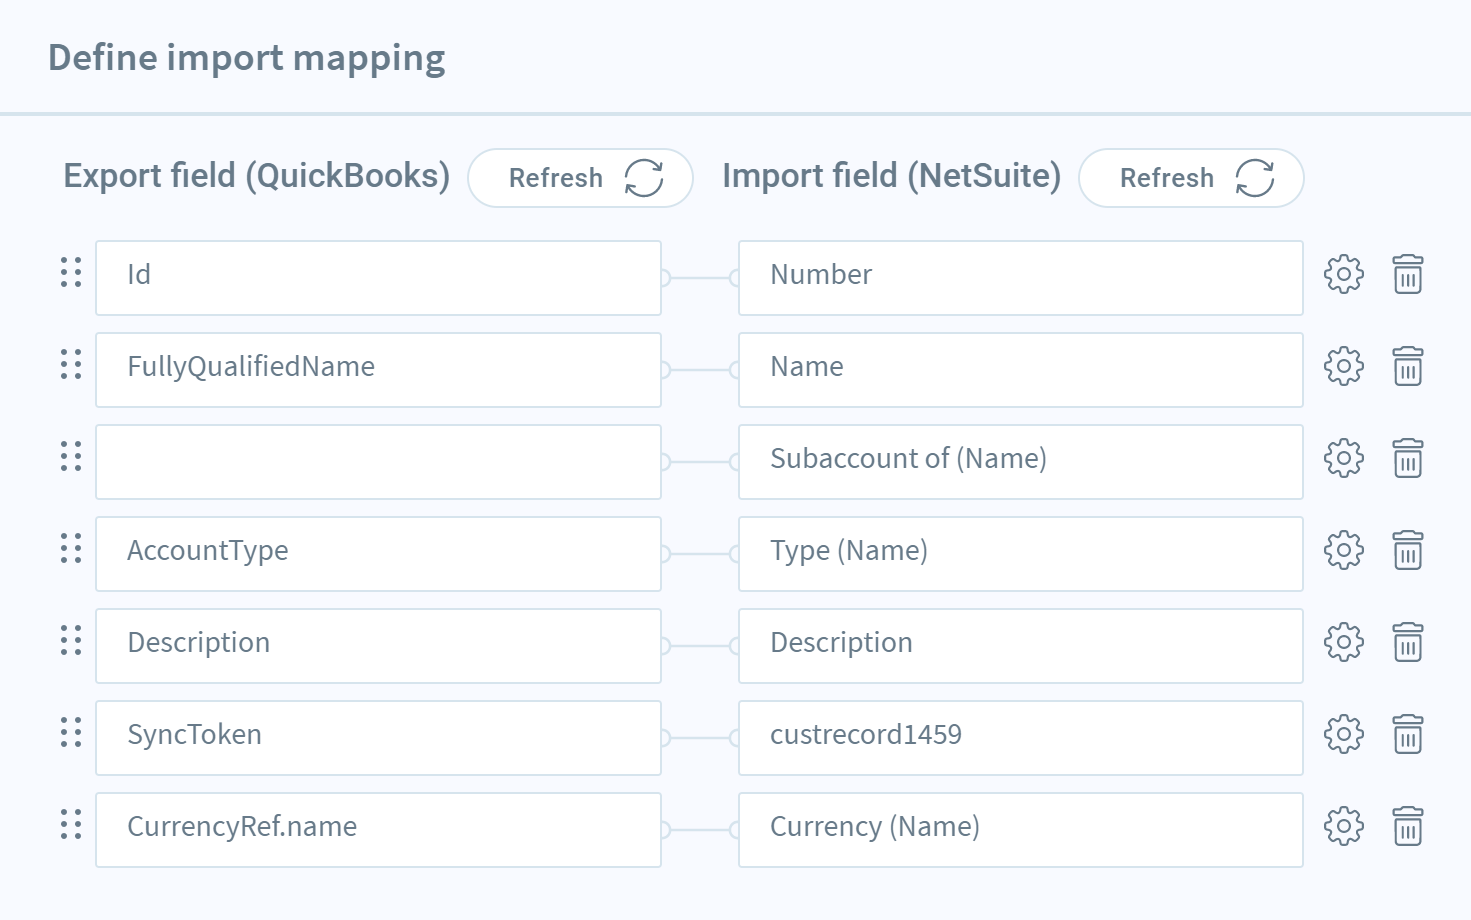Image resolution: width=1471 pixels, height=920 pixels.
Task: Edit the Subaccount of (Name) import field
Action: point(1021,462)
